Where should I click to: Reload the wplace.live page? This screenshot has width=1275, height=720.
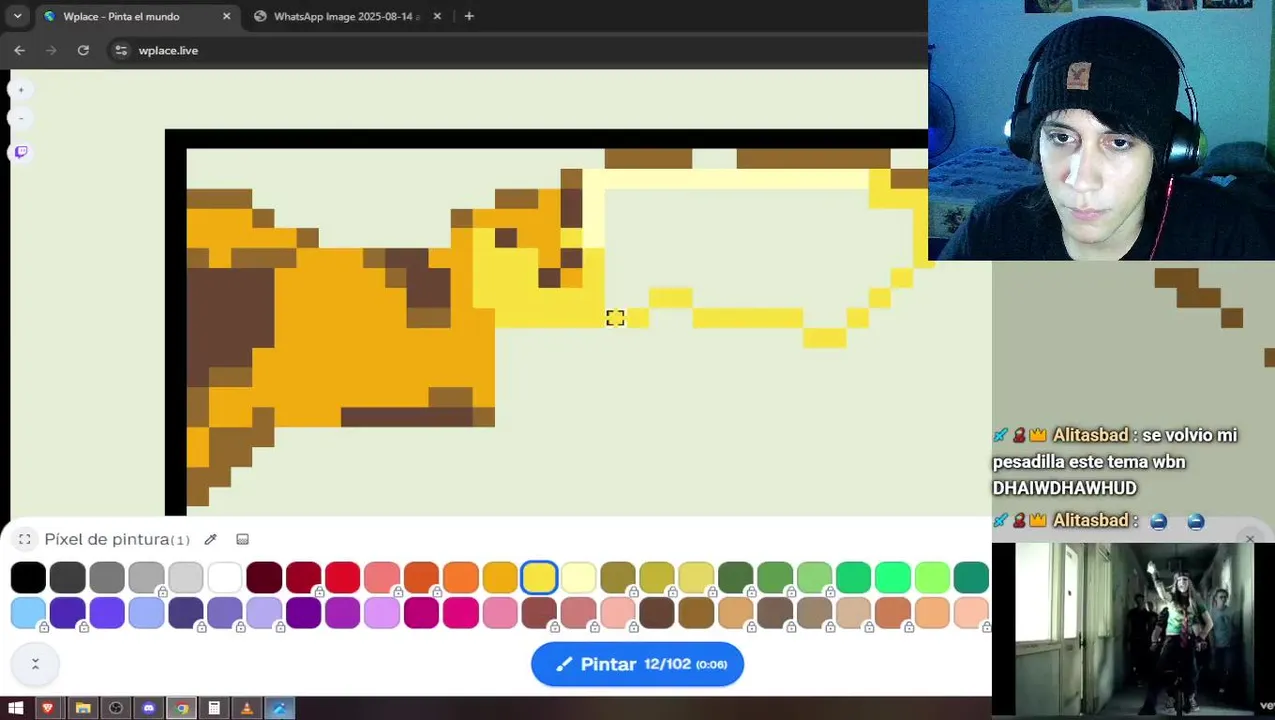pos(83,50)
